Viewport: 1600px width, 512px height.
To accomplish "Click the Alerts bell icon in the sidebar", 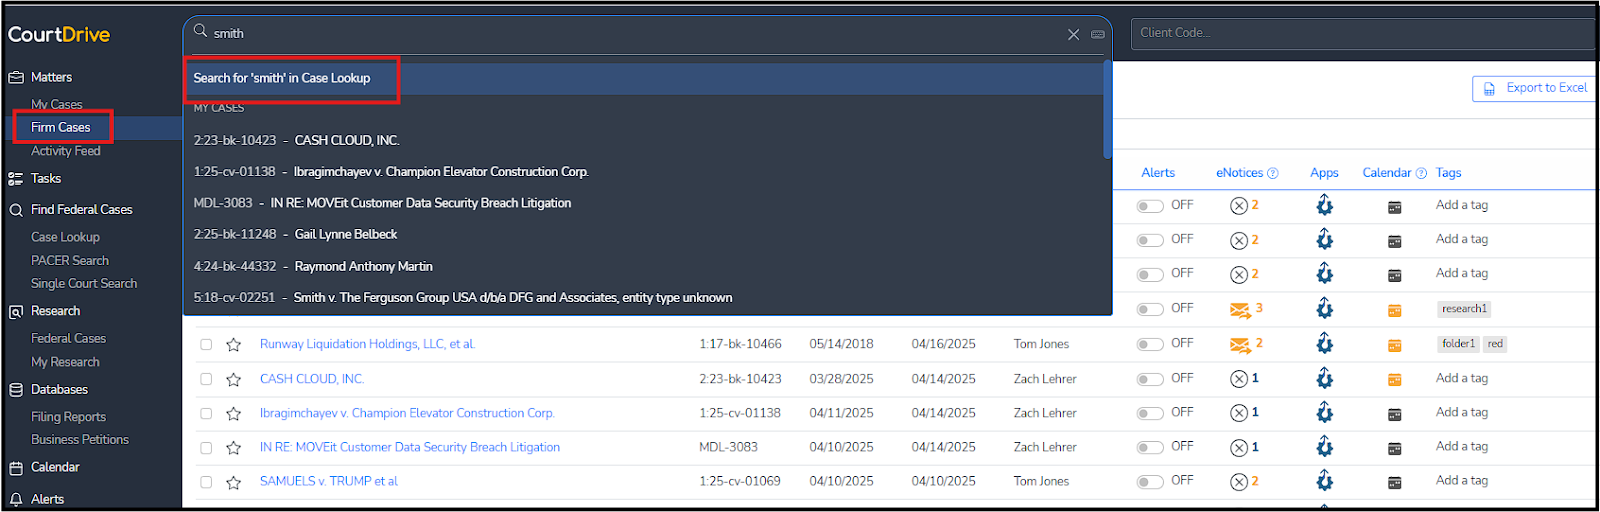I will click(x=16, y=499).
